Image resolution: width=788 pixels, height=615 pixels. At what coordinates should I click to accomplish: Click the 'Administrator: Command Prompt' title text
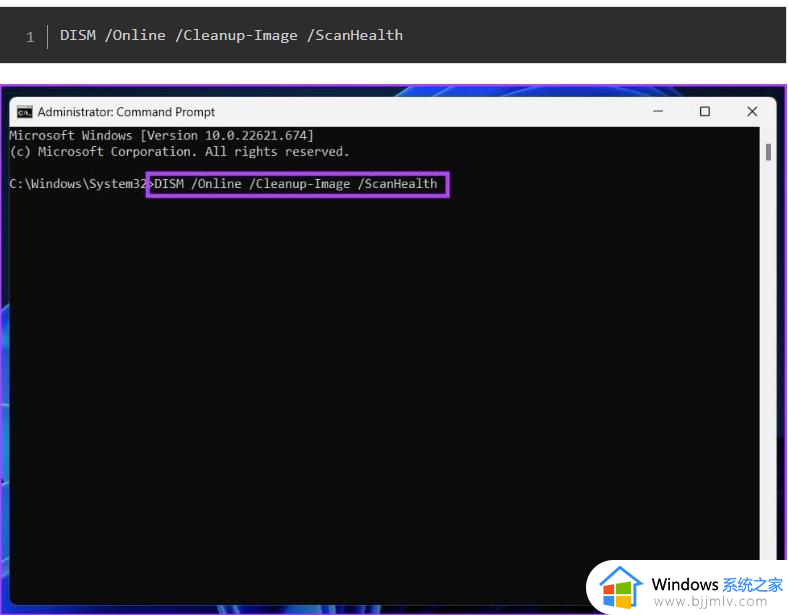point(126,112)
